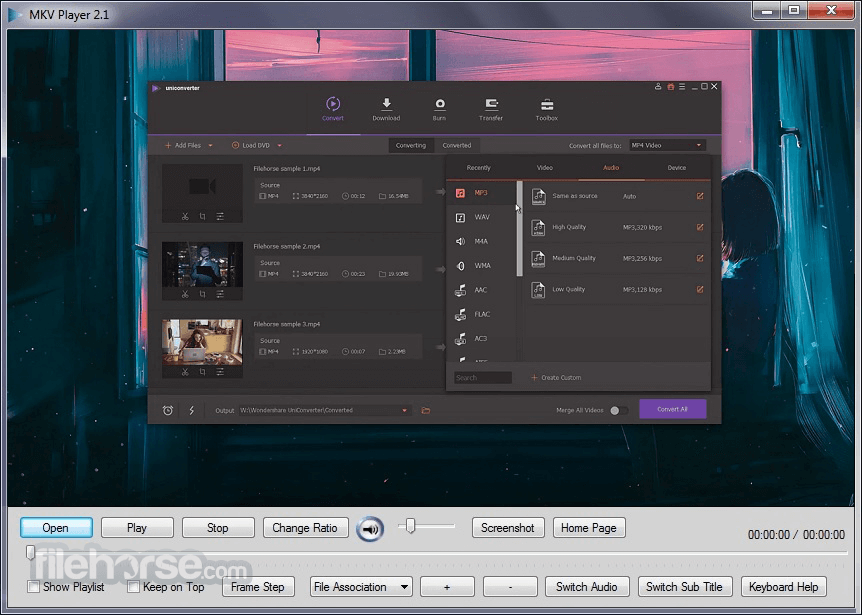Click the Switch Audio button
The width and height of the screenshot is (862, 615).
click(587, 586)
